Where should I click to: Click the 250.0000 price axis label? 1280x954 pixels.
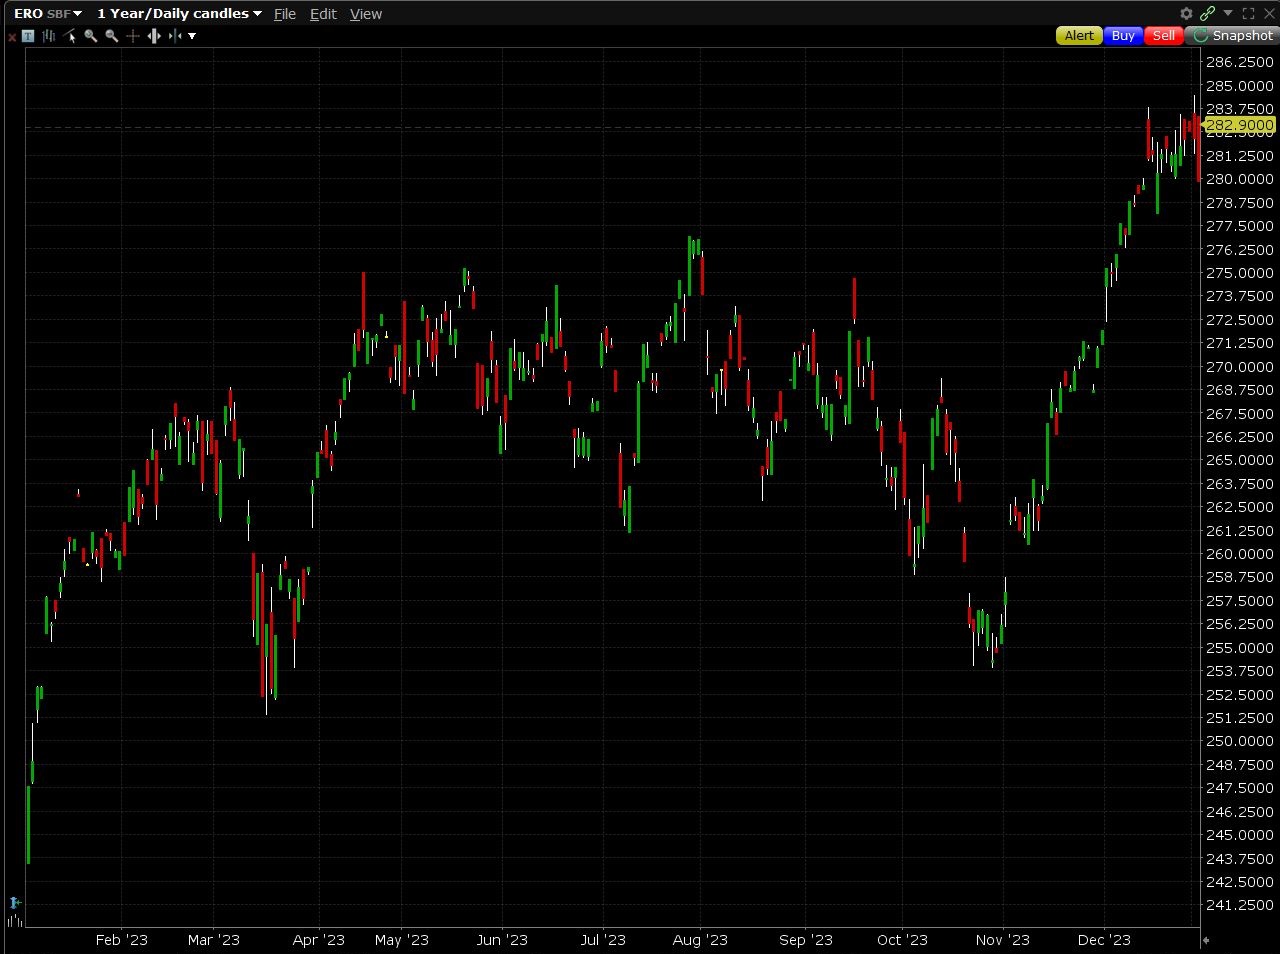click(x=1240, y=741)
